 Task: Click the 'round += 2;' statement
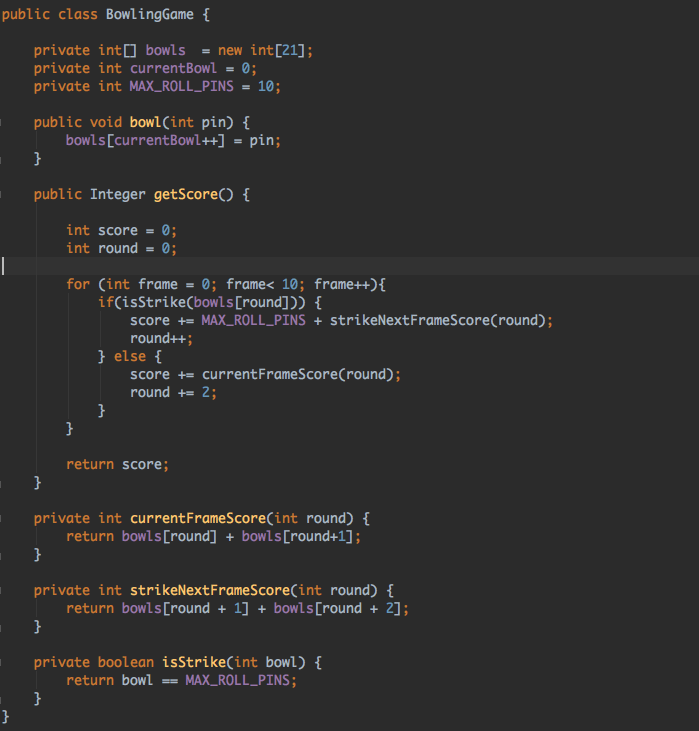[173, 393]
